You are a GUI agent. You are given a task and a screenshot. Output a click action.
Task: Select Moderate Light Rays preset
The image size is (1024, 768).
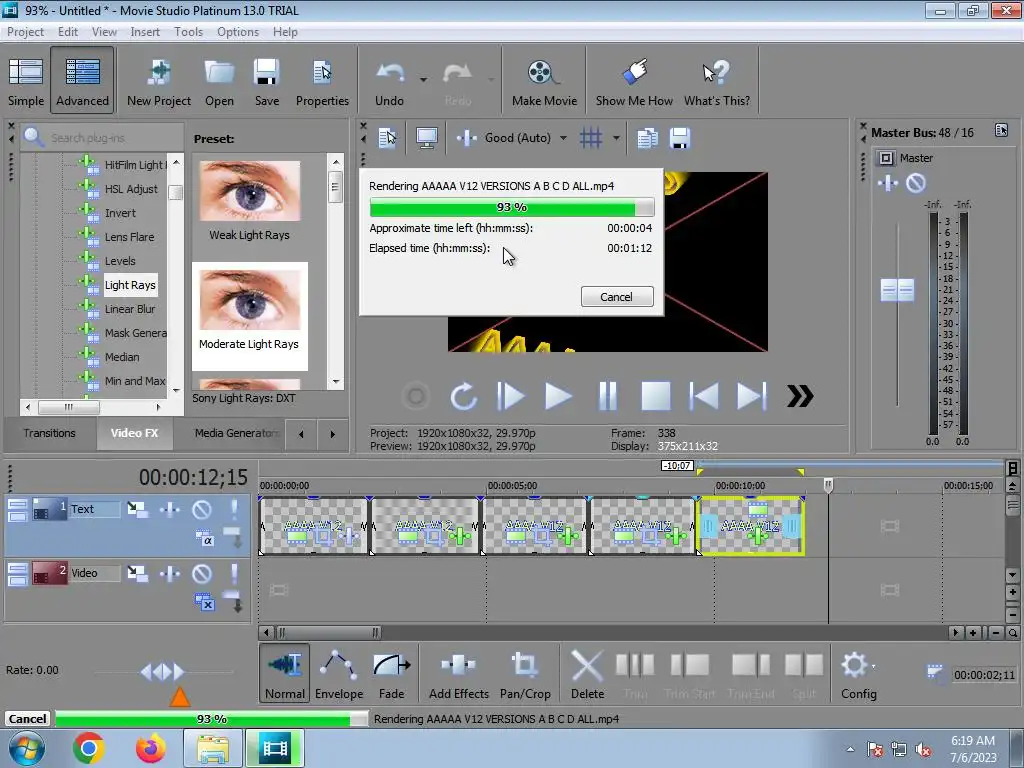(x=249, y=316)
